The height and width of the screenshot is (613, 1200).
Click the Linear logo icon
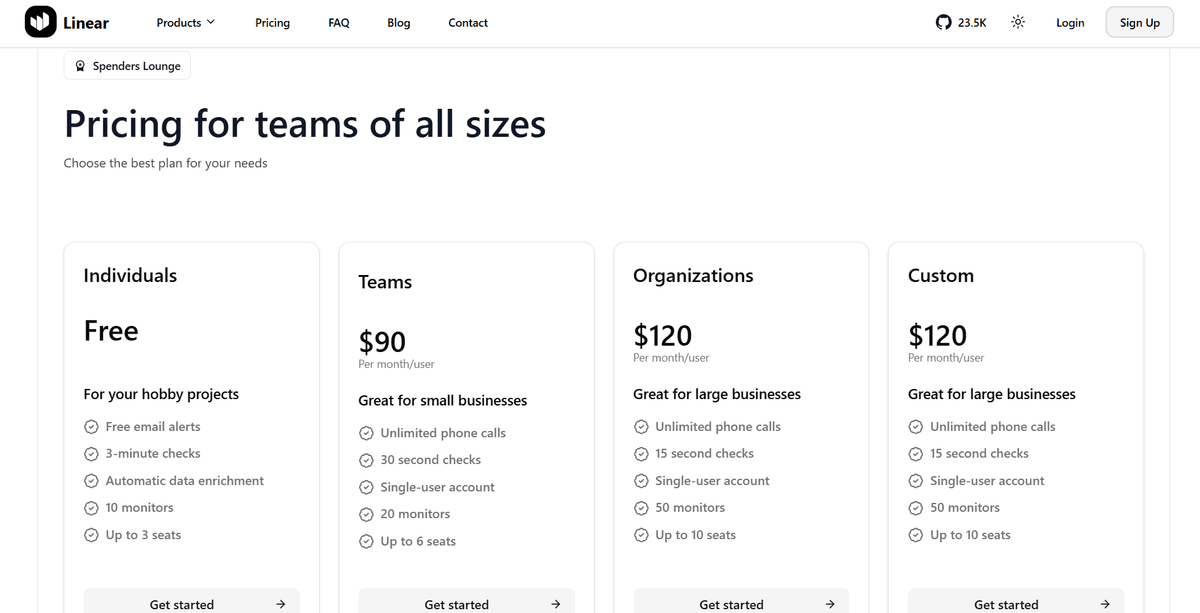40,21
